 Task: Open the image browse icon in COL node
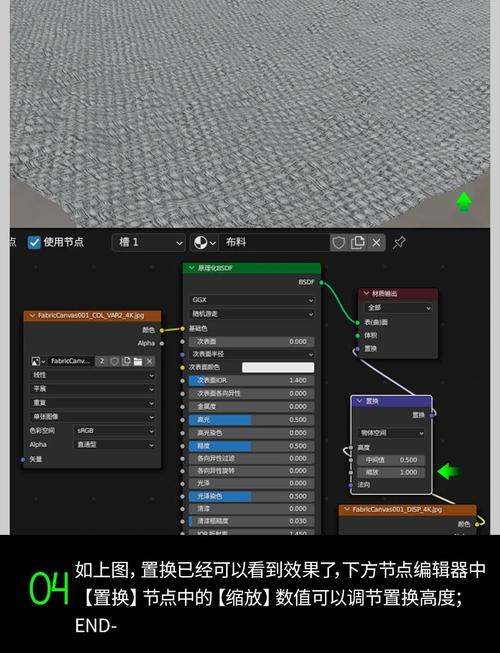pos(38,361)
